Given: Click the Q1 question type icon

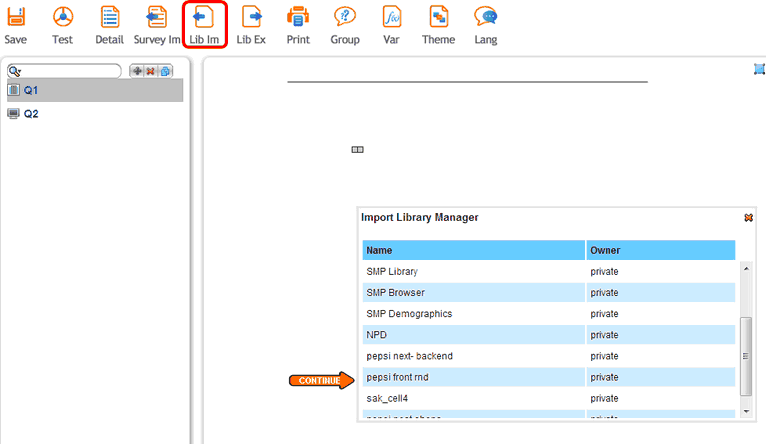Looking at the screenshot, I should pyautogui.click(x=14, y=90).
